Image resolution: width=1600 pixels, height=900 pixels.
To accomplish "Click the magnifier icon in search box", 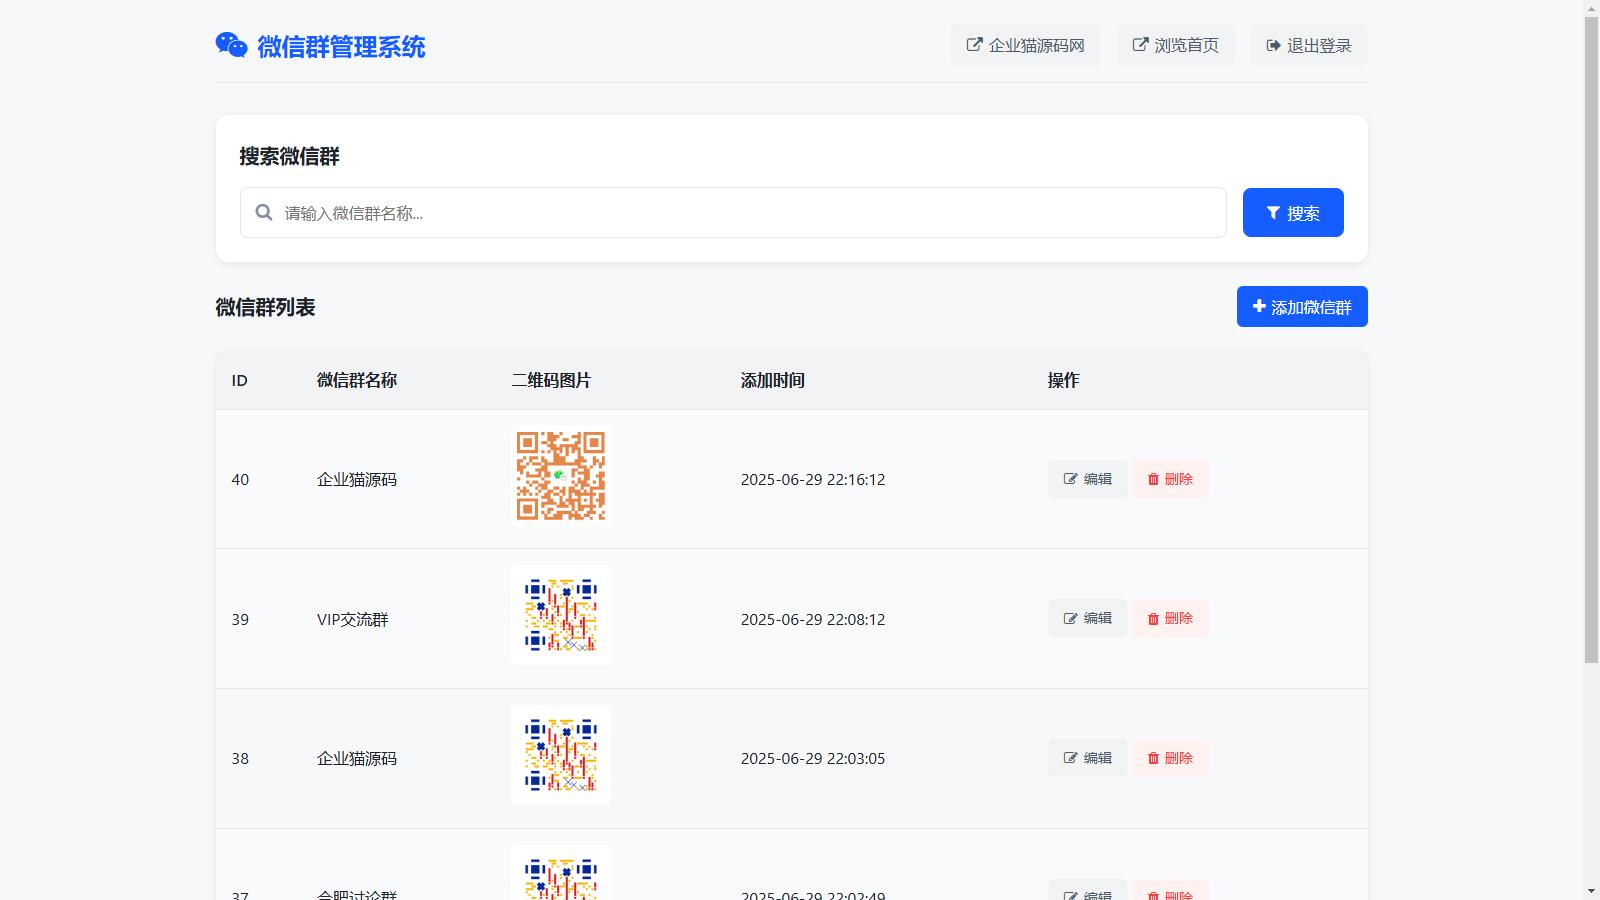I will [x=264, y=212].
